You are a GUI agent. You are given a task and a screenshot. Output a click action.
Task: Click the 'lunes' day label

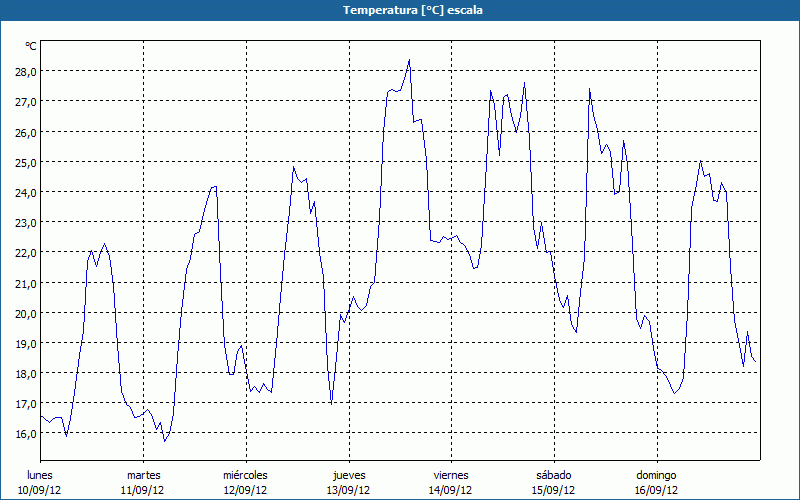click(x=40, y=474)
